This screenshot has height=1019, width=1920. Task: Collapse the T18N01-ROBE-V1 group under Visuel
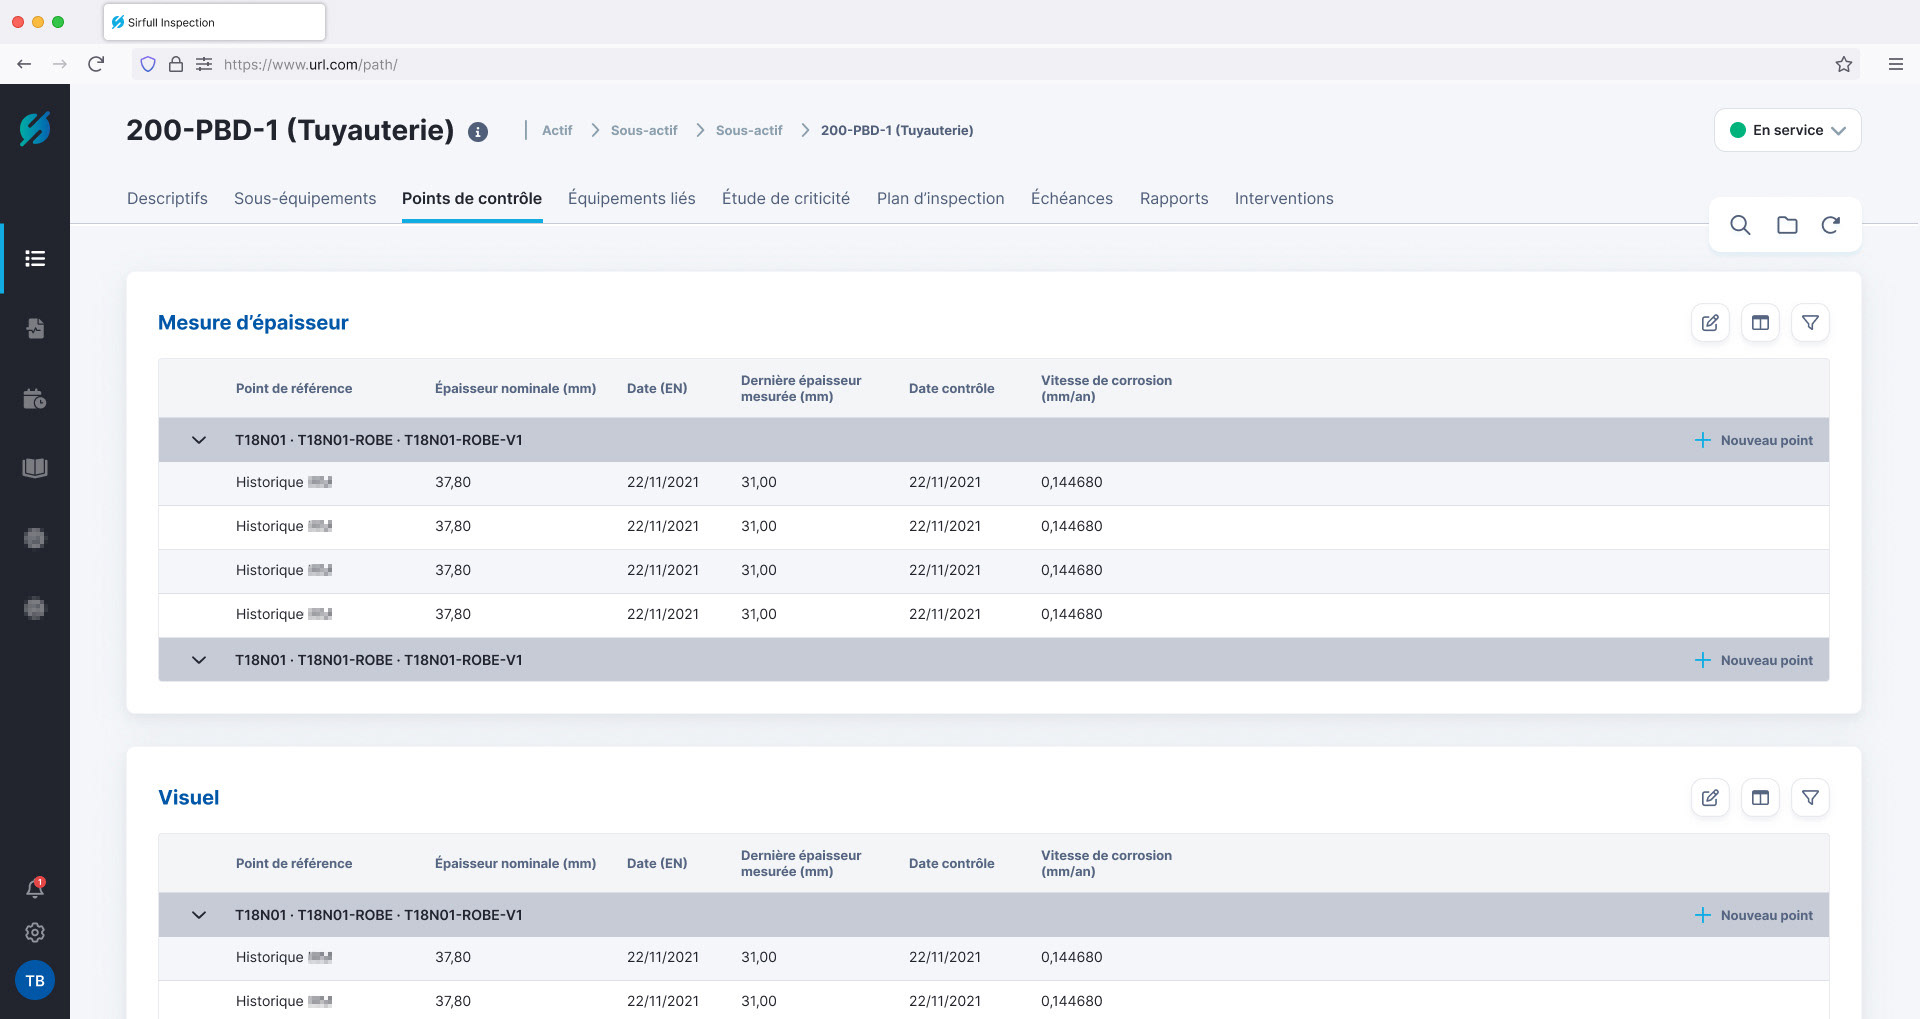(x=199, y=915)
